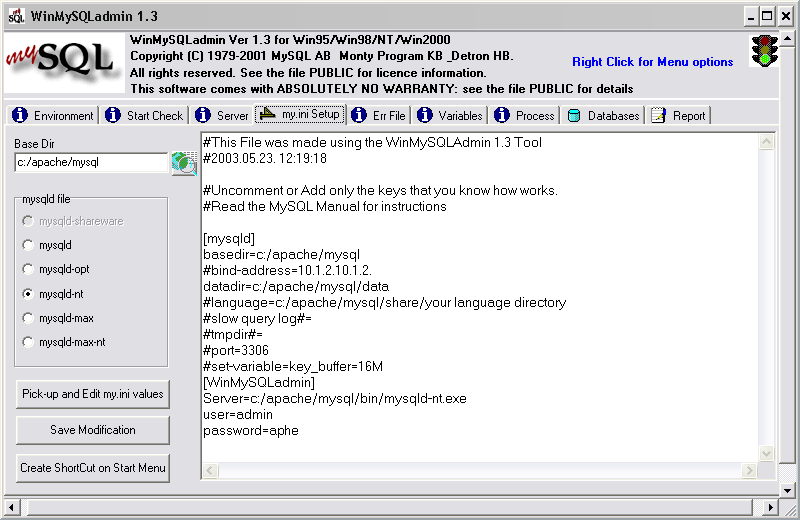Choose the mysqld-max radio button
This screenshot has width=800, height=520.
click(28, 318)
